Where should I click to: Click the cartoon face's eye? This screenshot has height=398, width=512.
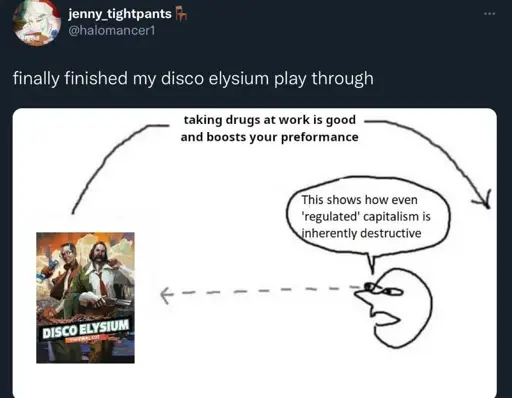tap(370, 287)
